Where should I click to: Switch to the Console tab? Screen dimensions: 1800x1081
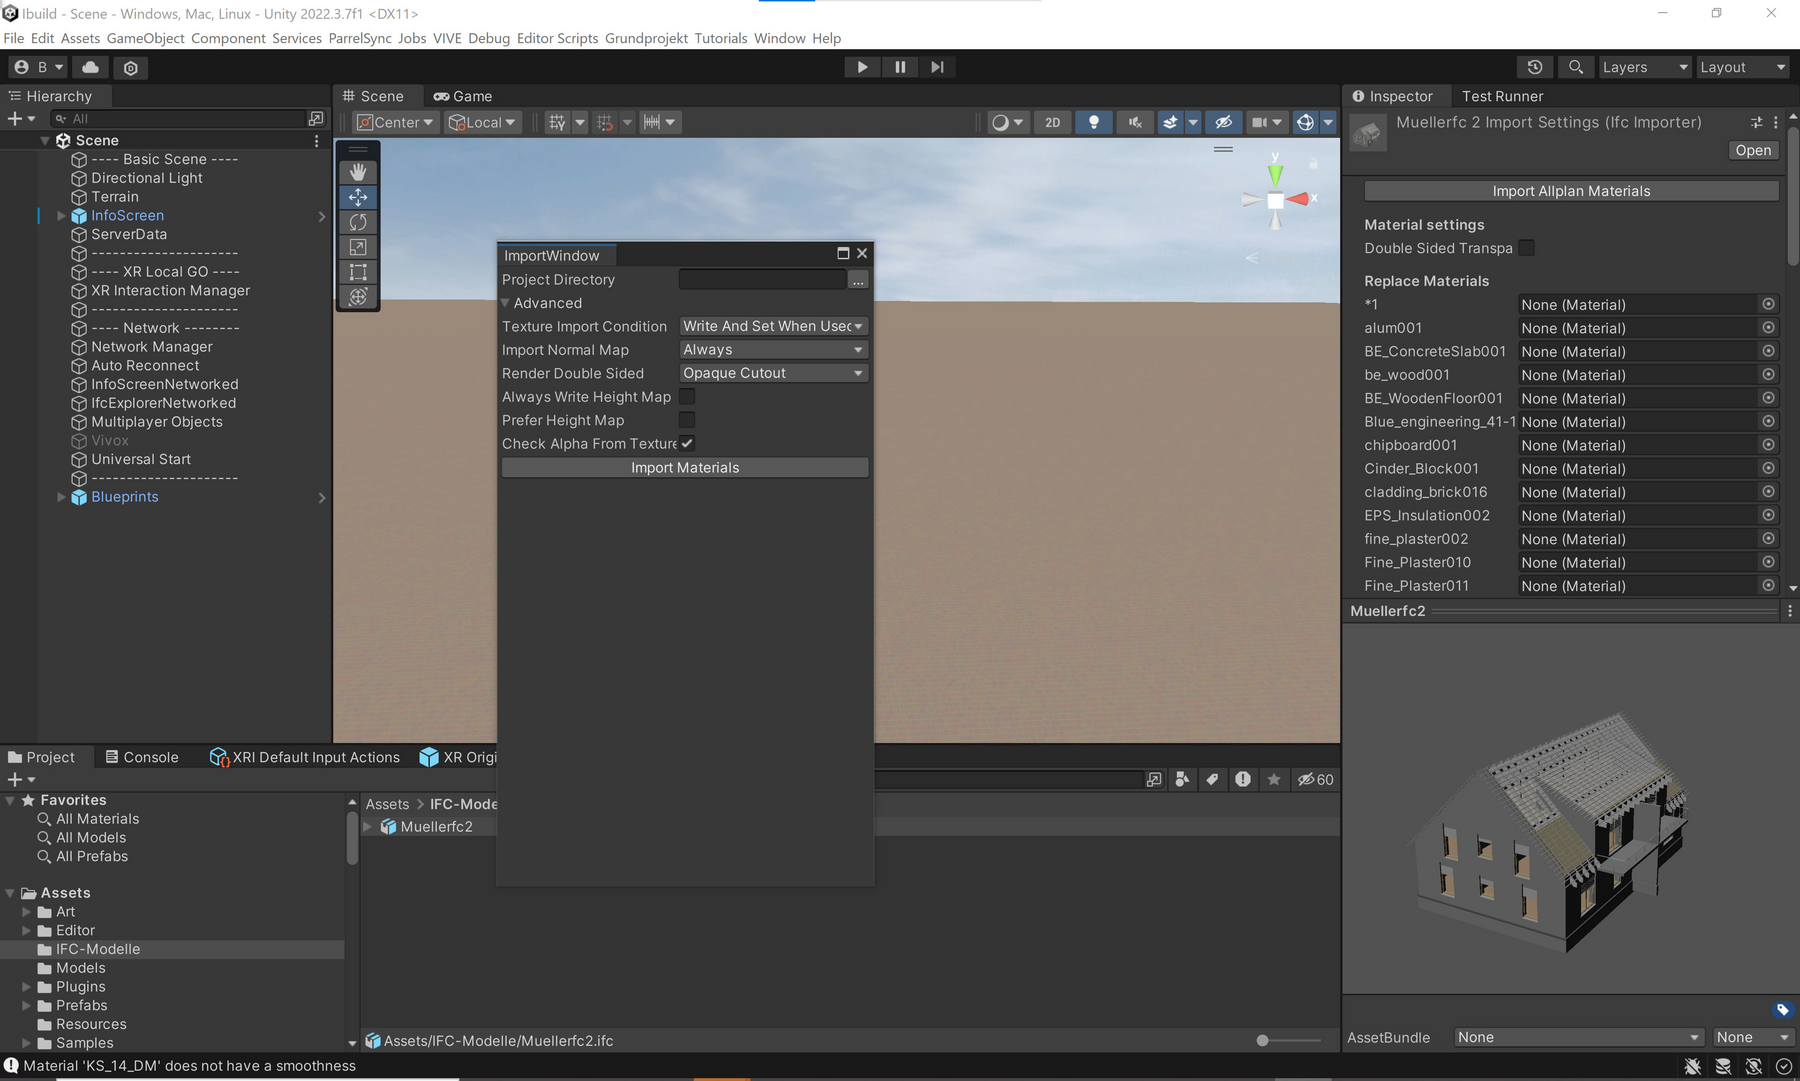(142, 757)
